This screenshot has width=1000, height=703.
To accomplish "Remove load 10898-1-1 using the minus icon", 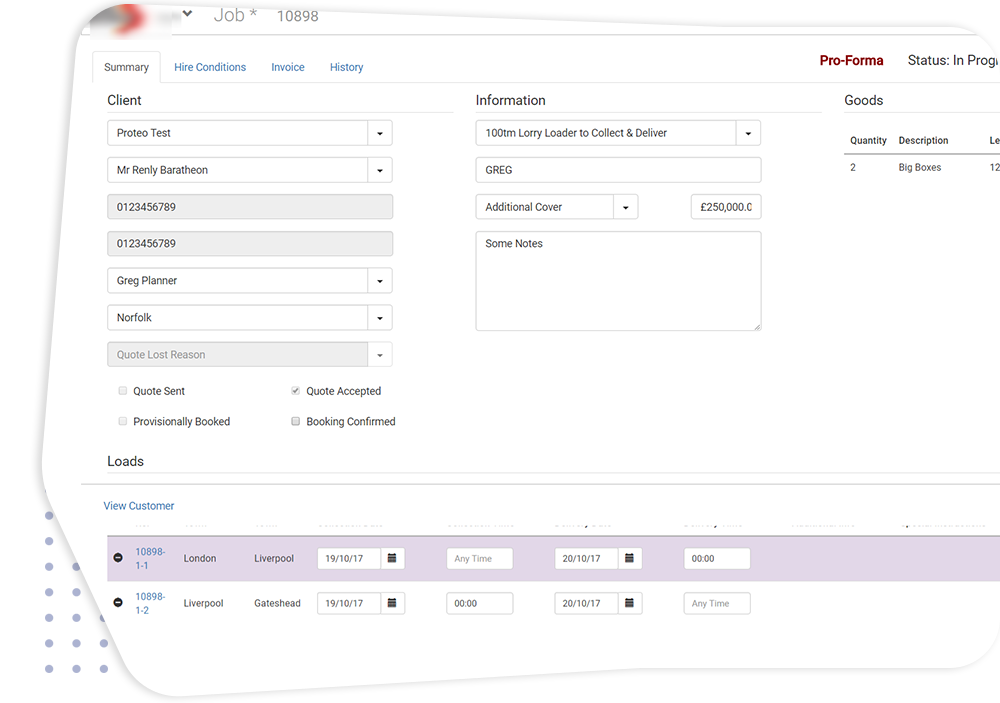I will click(120, 557).
